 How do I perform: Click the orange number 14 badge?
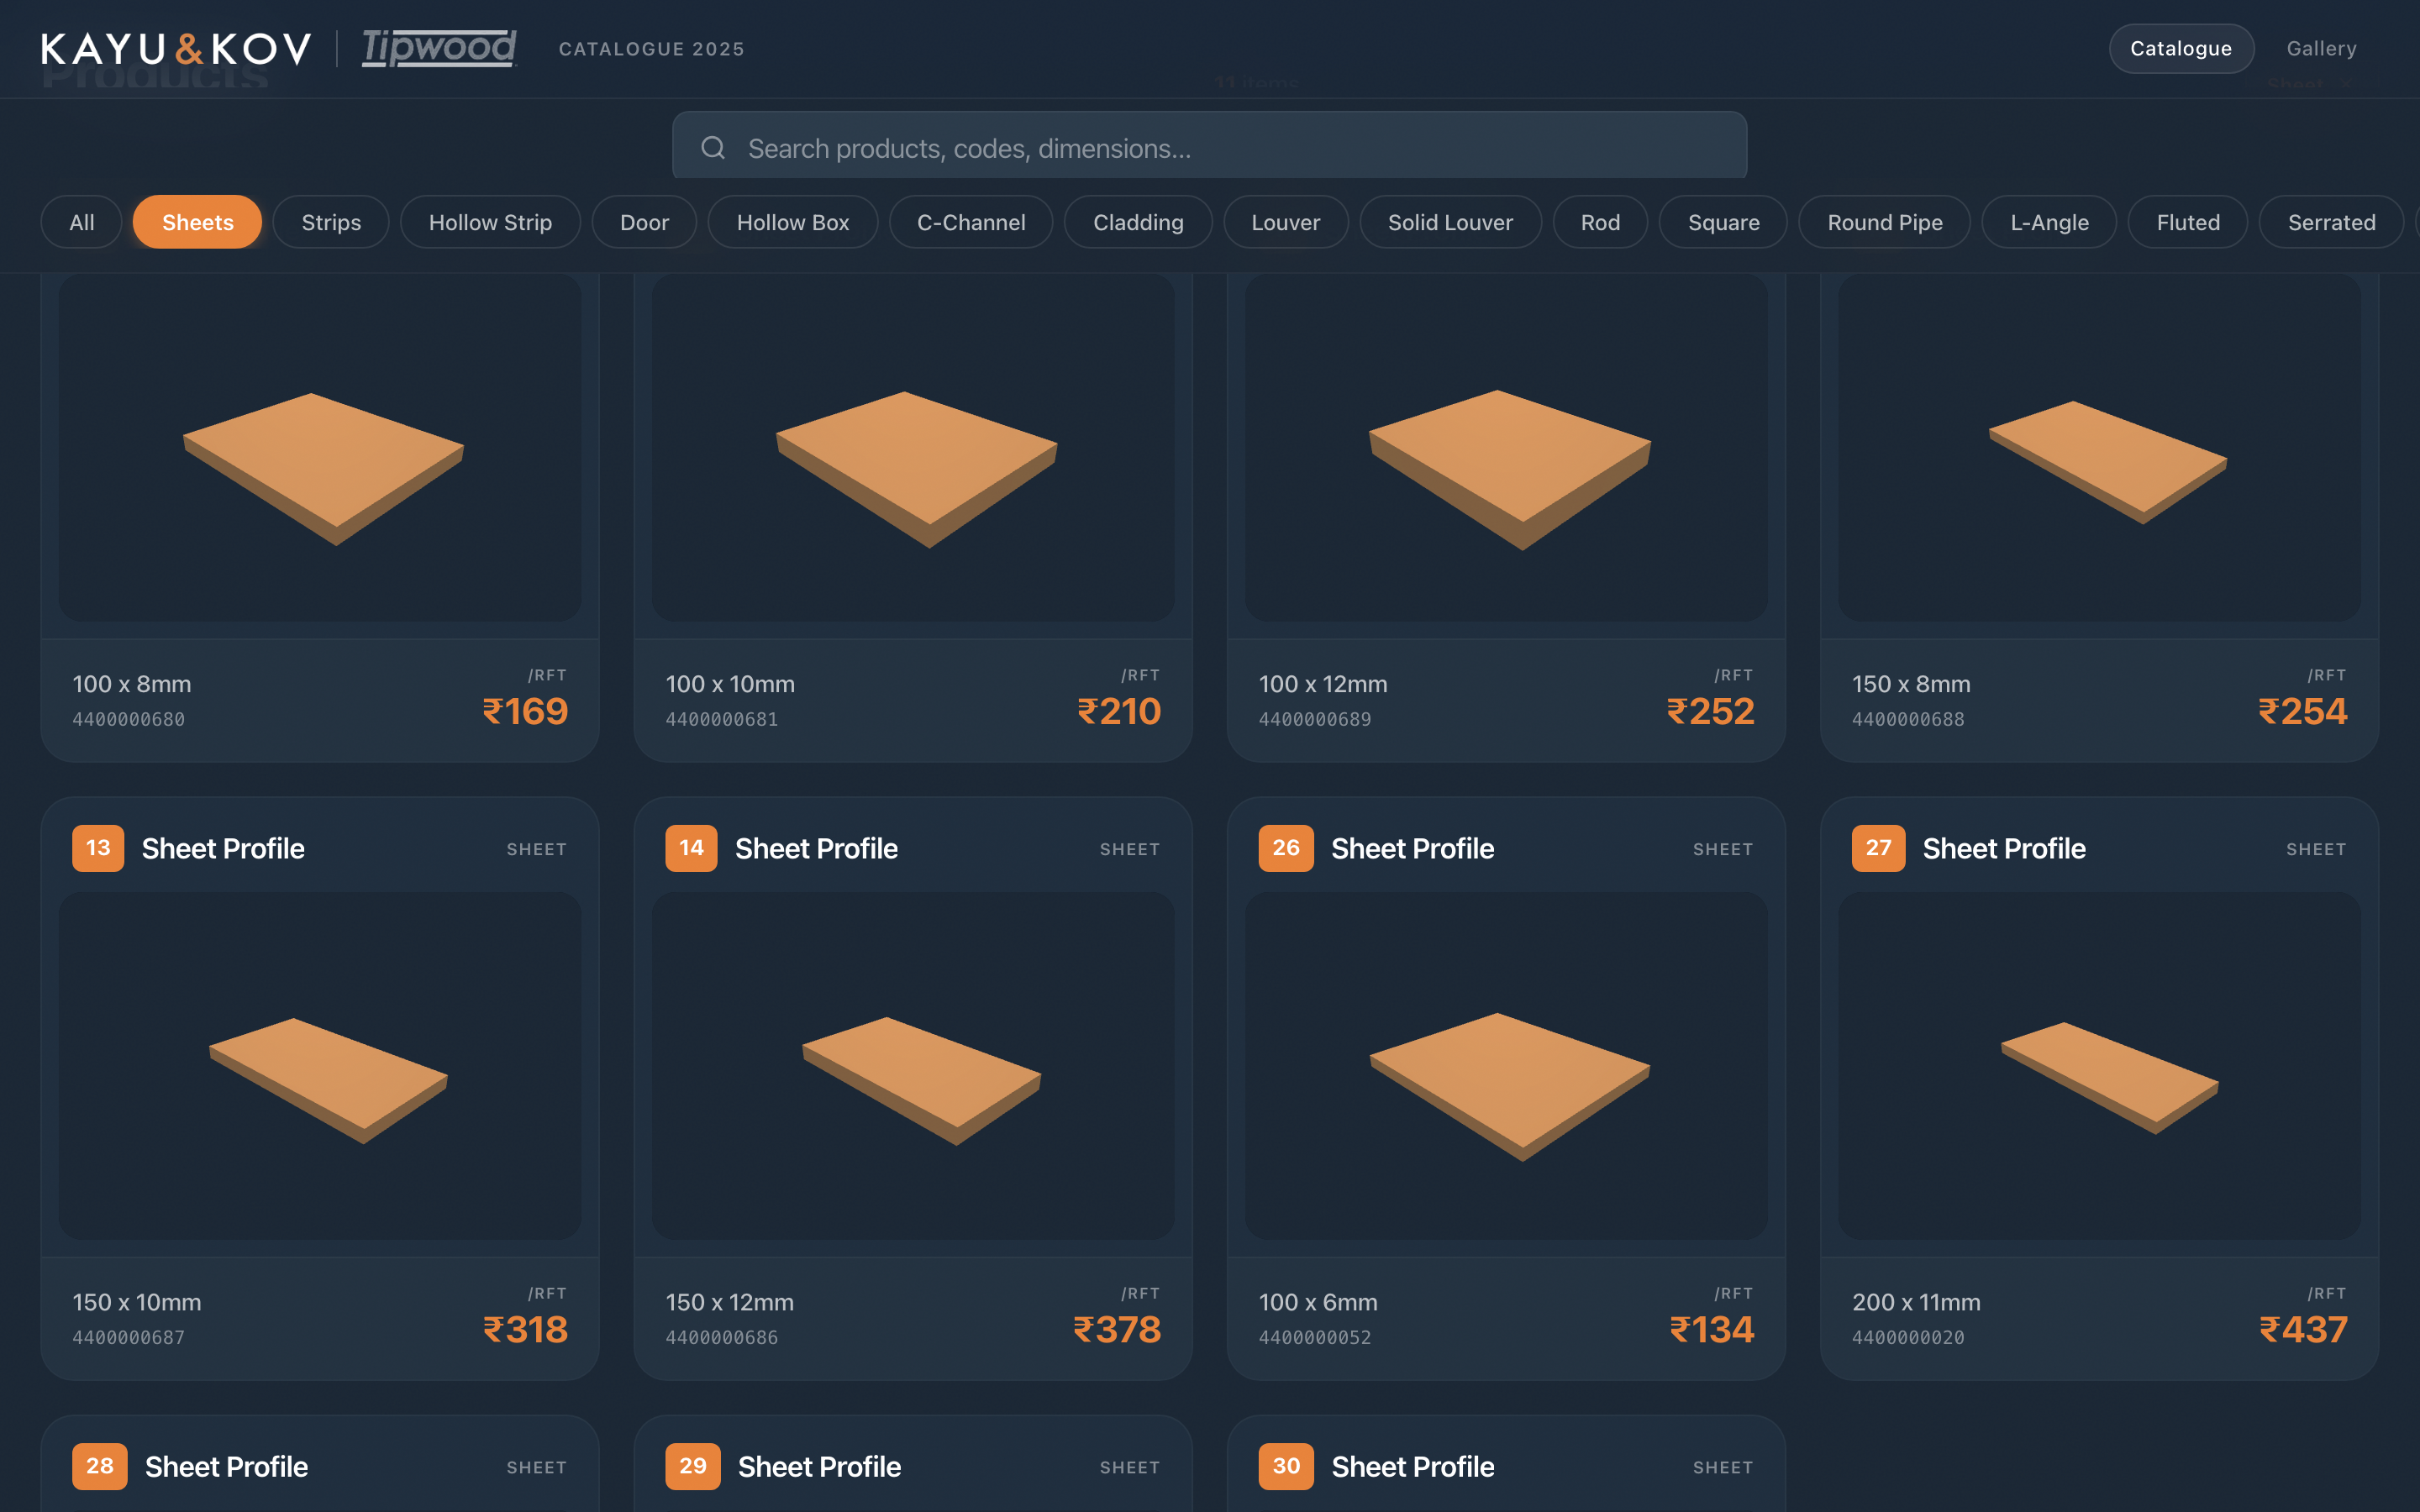pyautogui.click(x=691, y=848)
